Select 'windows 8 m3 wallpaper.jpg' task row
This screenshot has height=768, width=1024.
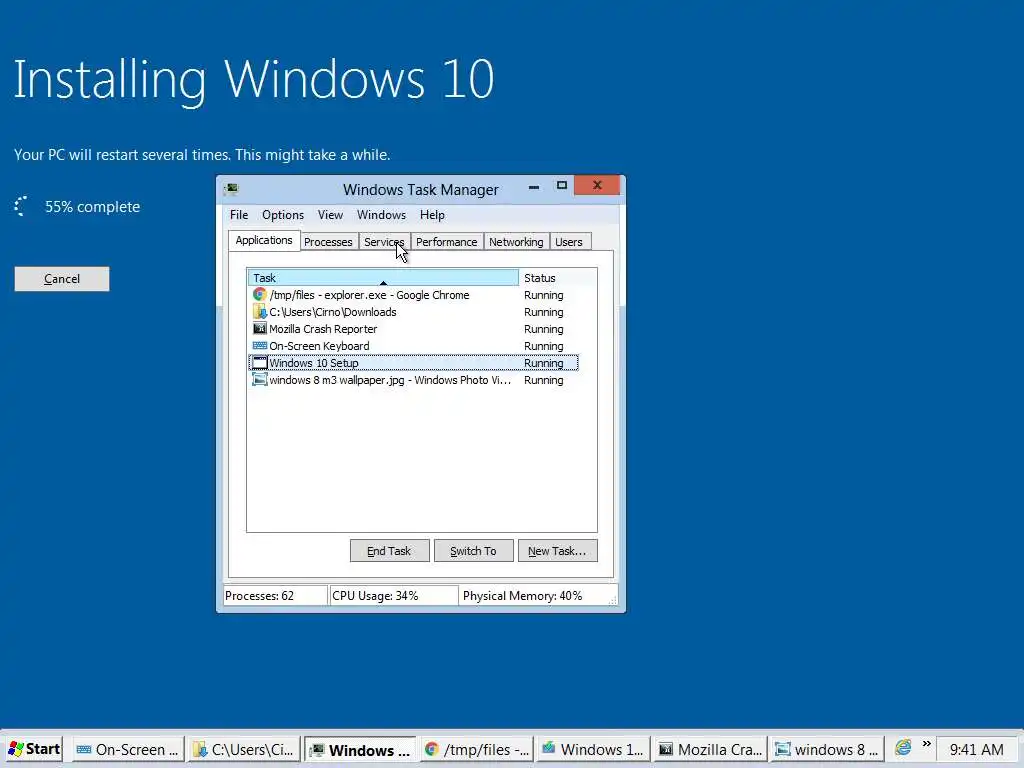pyautogui.click(x=413, y=379)
